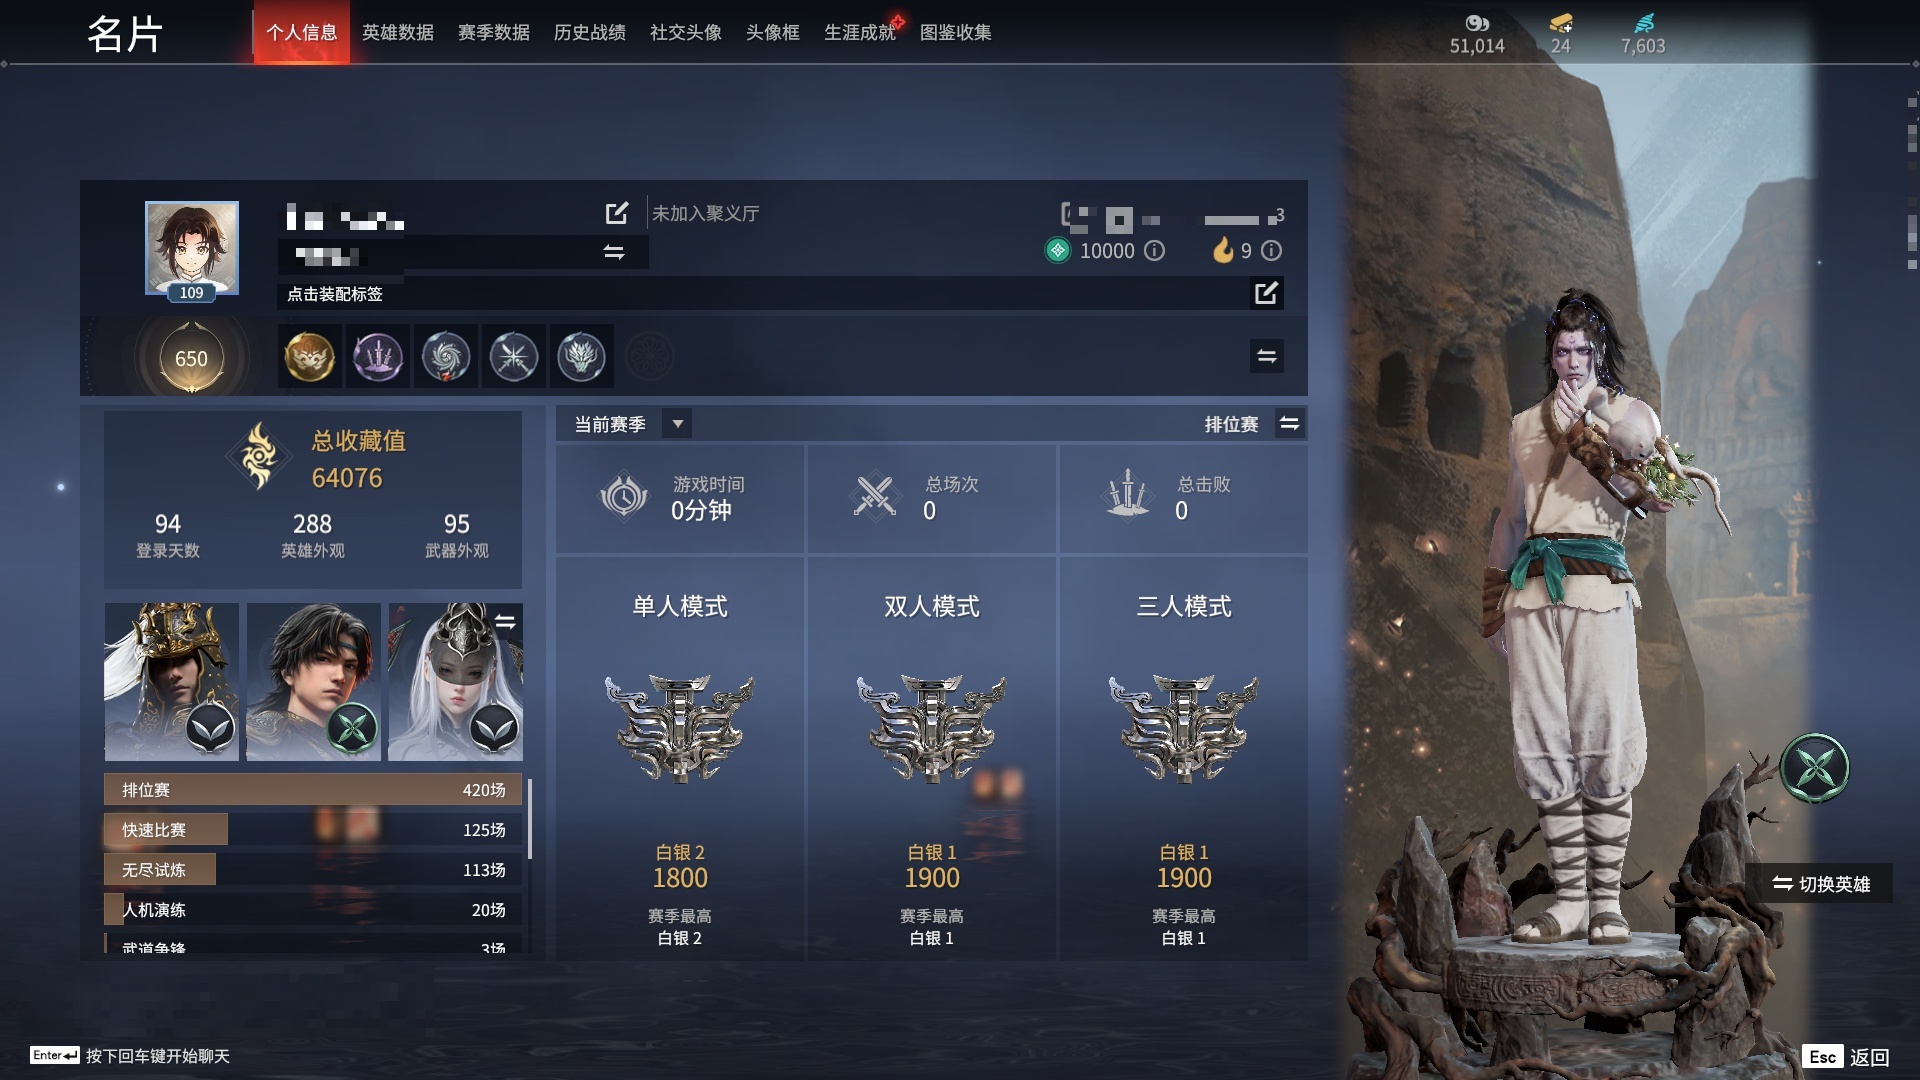
Task: Click the round crossed-blades emblem beside hero
Action: (1814, 768)
